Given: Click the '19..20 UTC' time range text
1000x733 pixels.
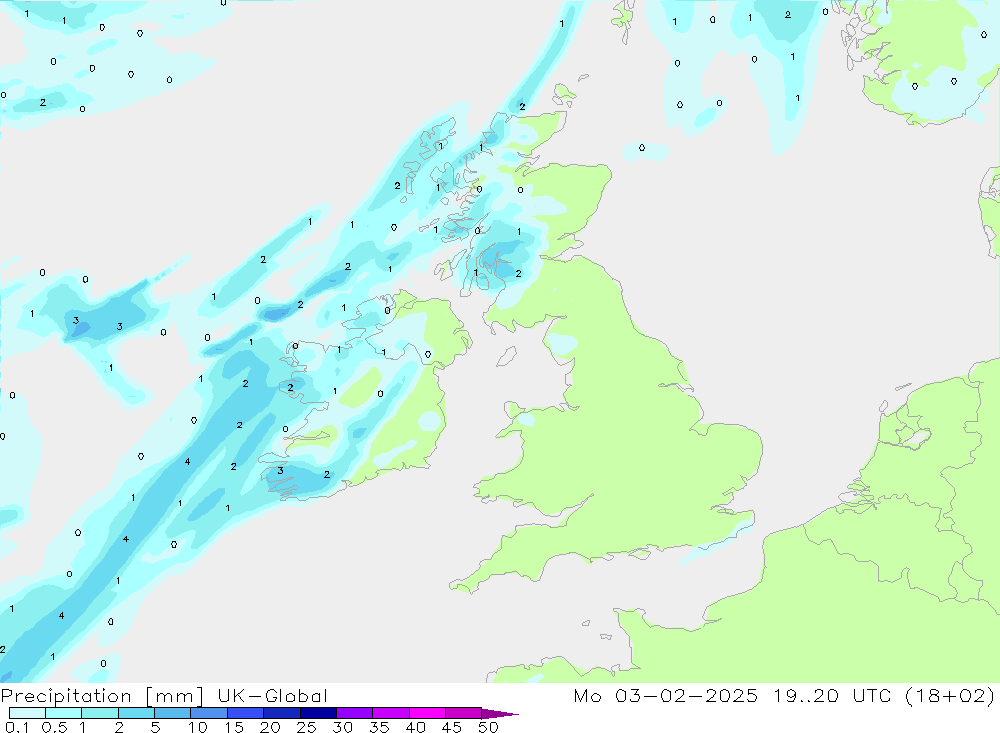Looking at the screenshot, I should tap(832, 695).
